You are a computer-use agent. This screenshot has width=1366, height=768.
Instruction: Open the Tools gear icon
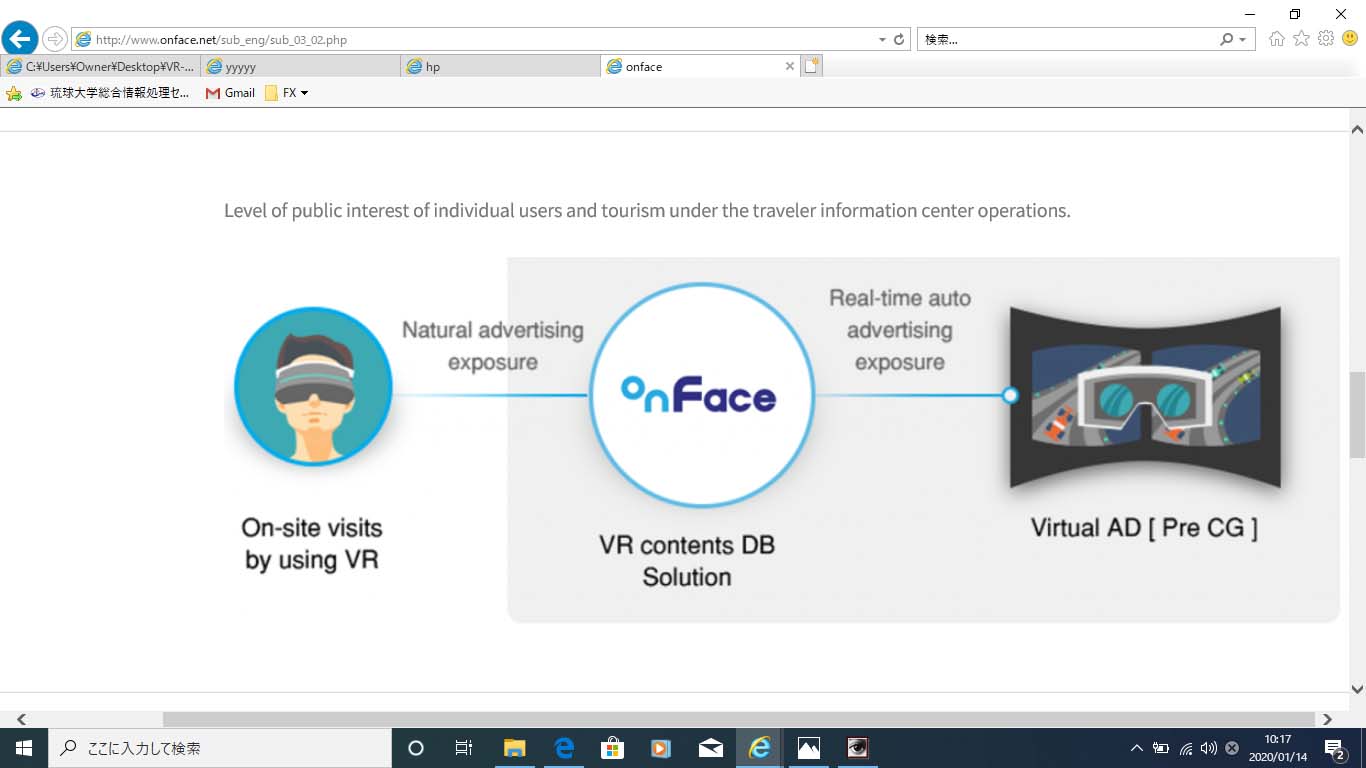pyautogui.click(x=1326, y=39)
